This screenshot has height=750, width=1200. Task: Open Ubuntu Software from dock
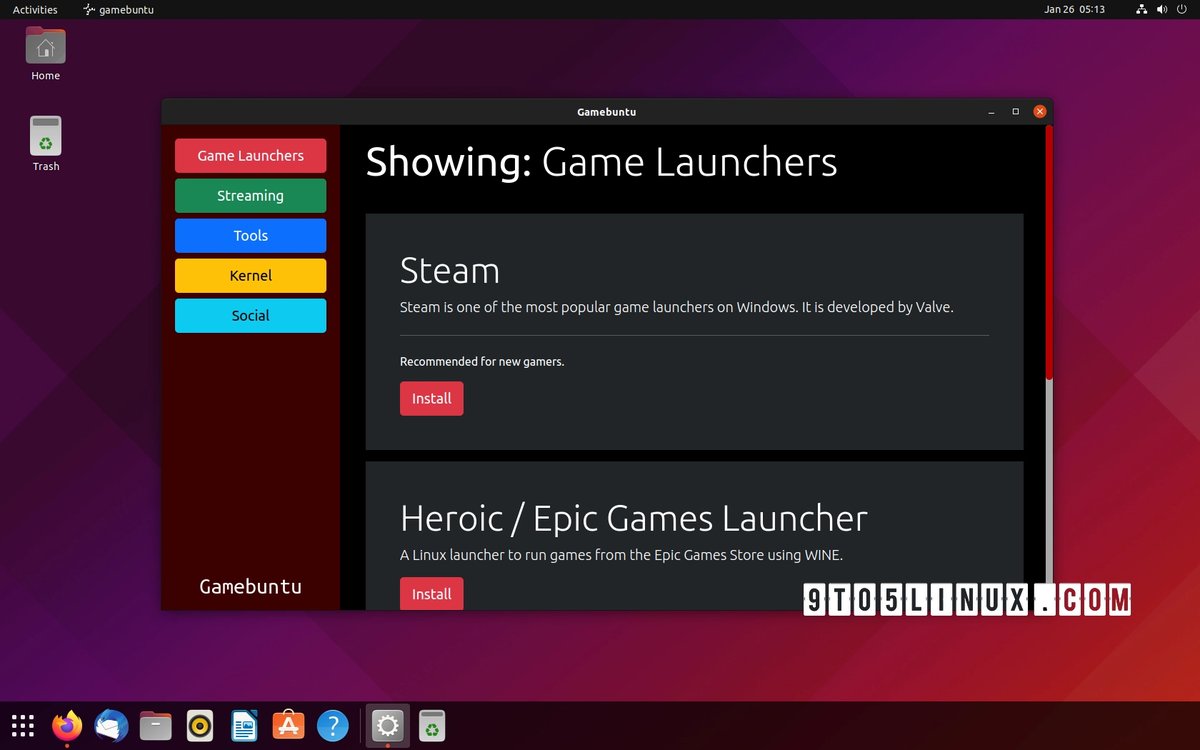(x=288, y=726)
